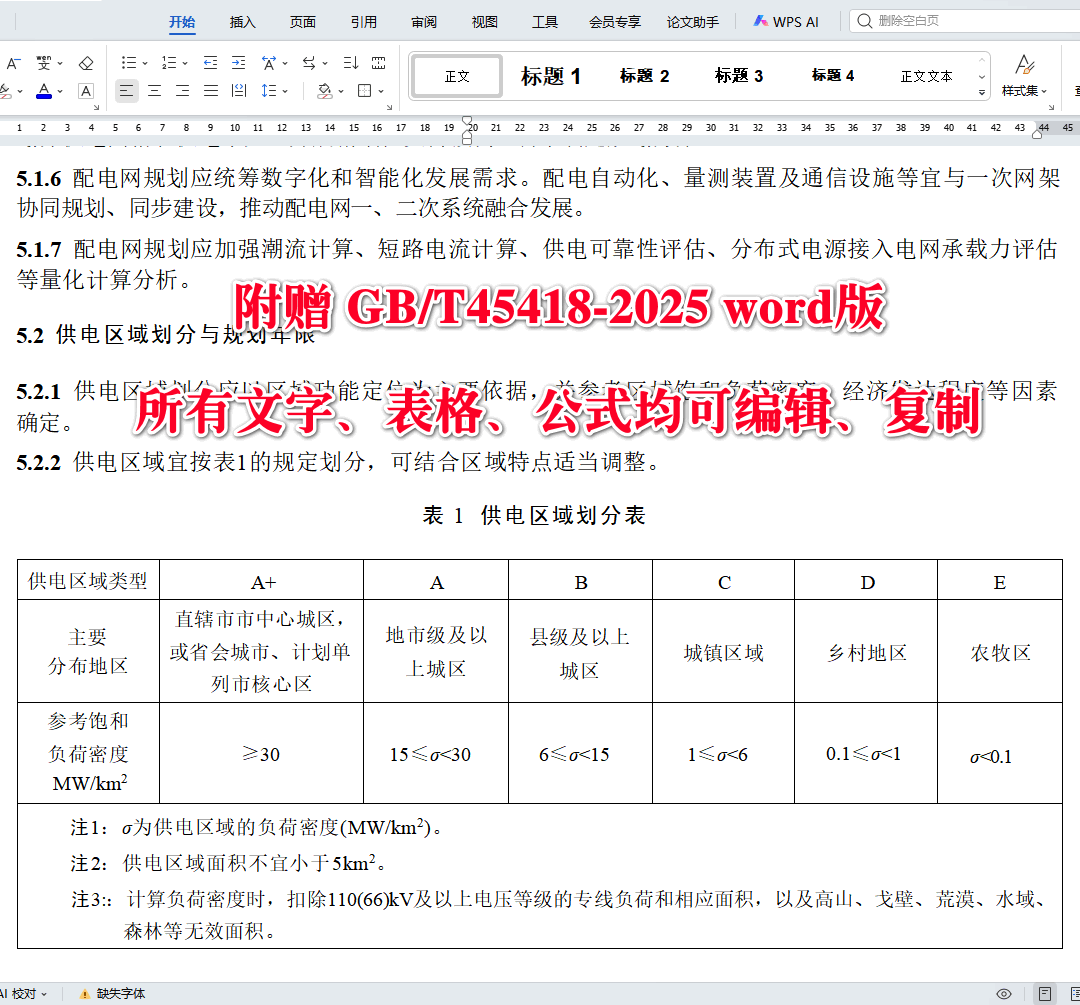Viewport: 1080px width, 1005px height.
Task: Open the paragraph settings dialog launcher
Action: point(389,107)
